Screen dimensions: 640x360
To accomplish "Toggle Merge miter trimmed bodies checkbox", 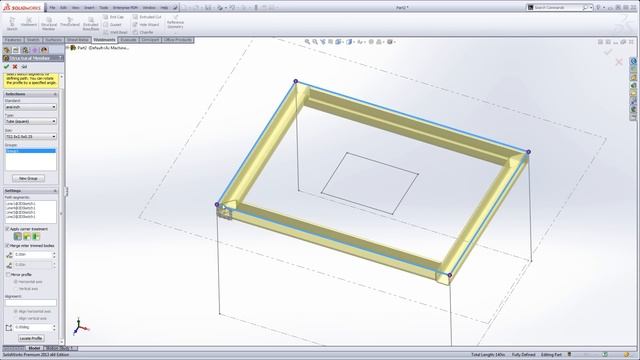I will [x=7, y=246].
